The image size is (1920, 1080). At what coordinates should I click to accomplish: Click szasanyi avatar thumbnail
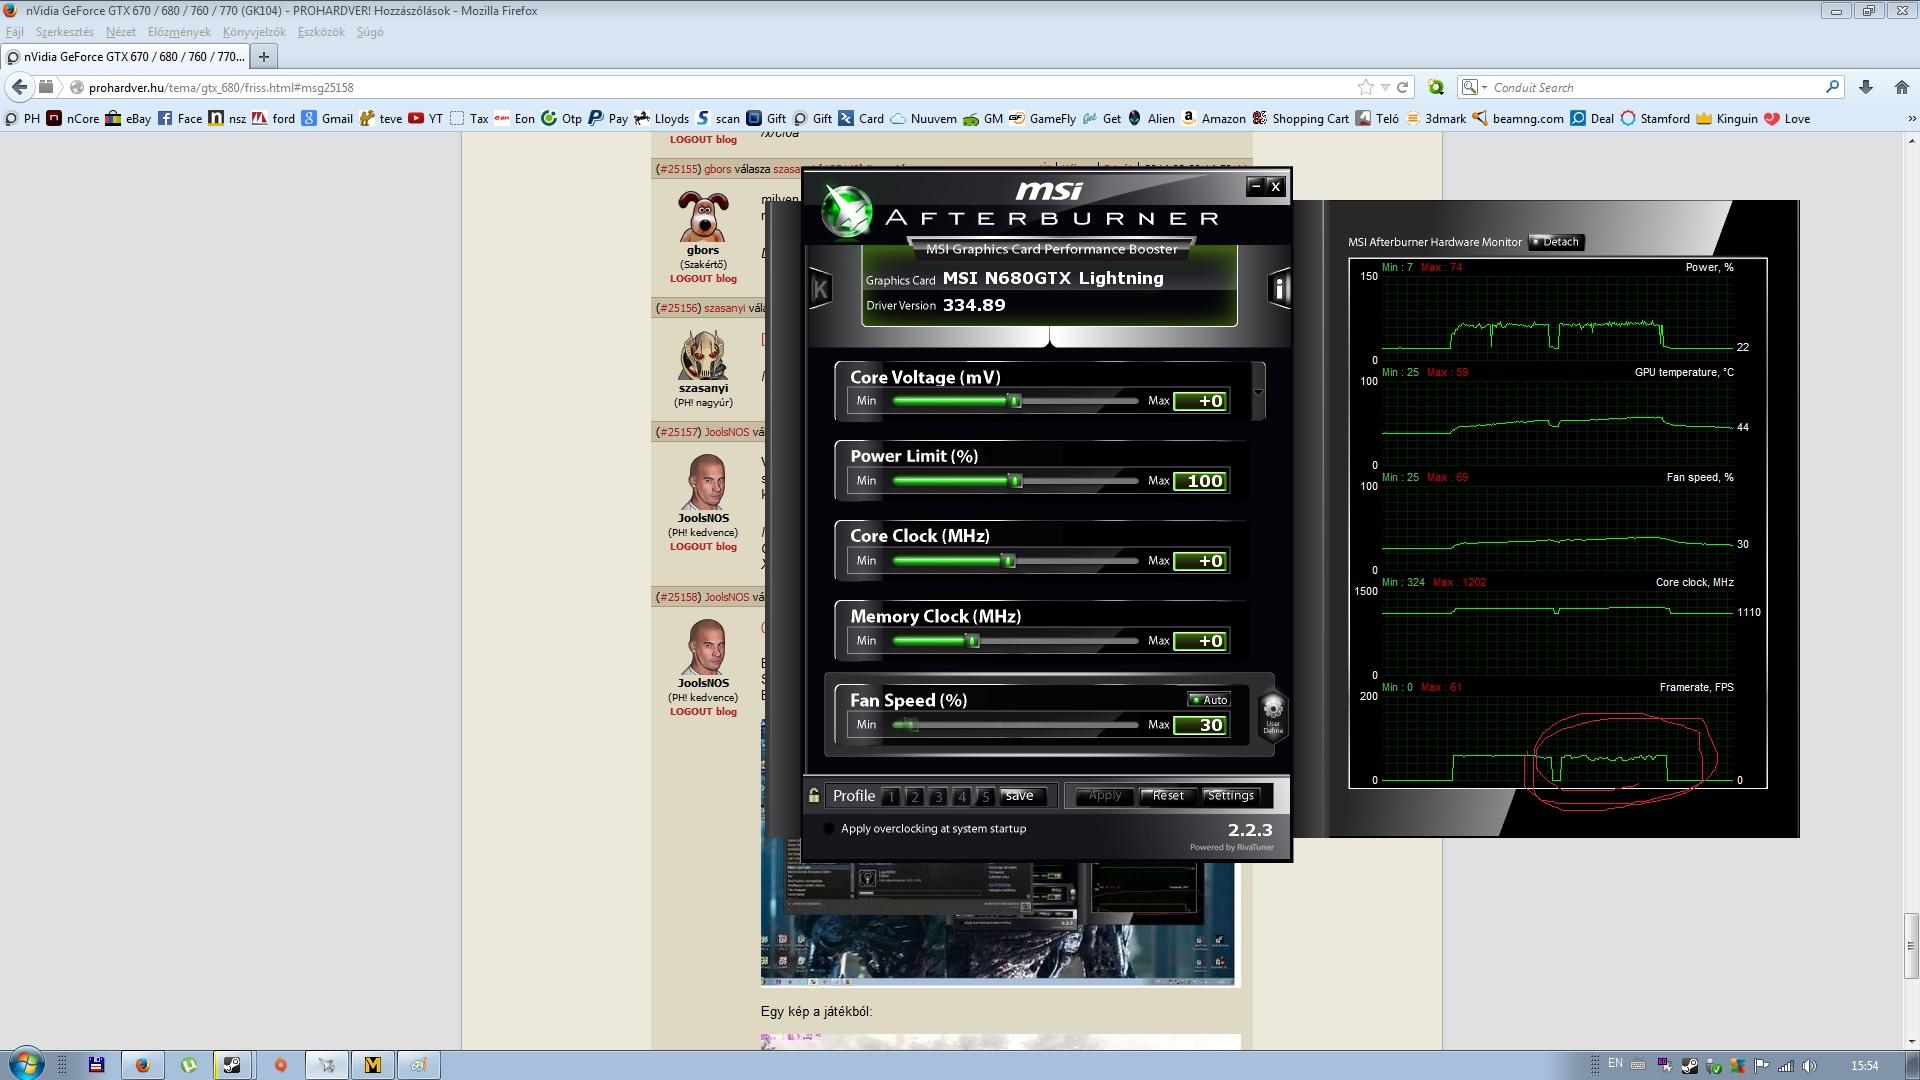(x=703, y=353)
